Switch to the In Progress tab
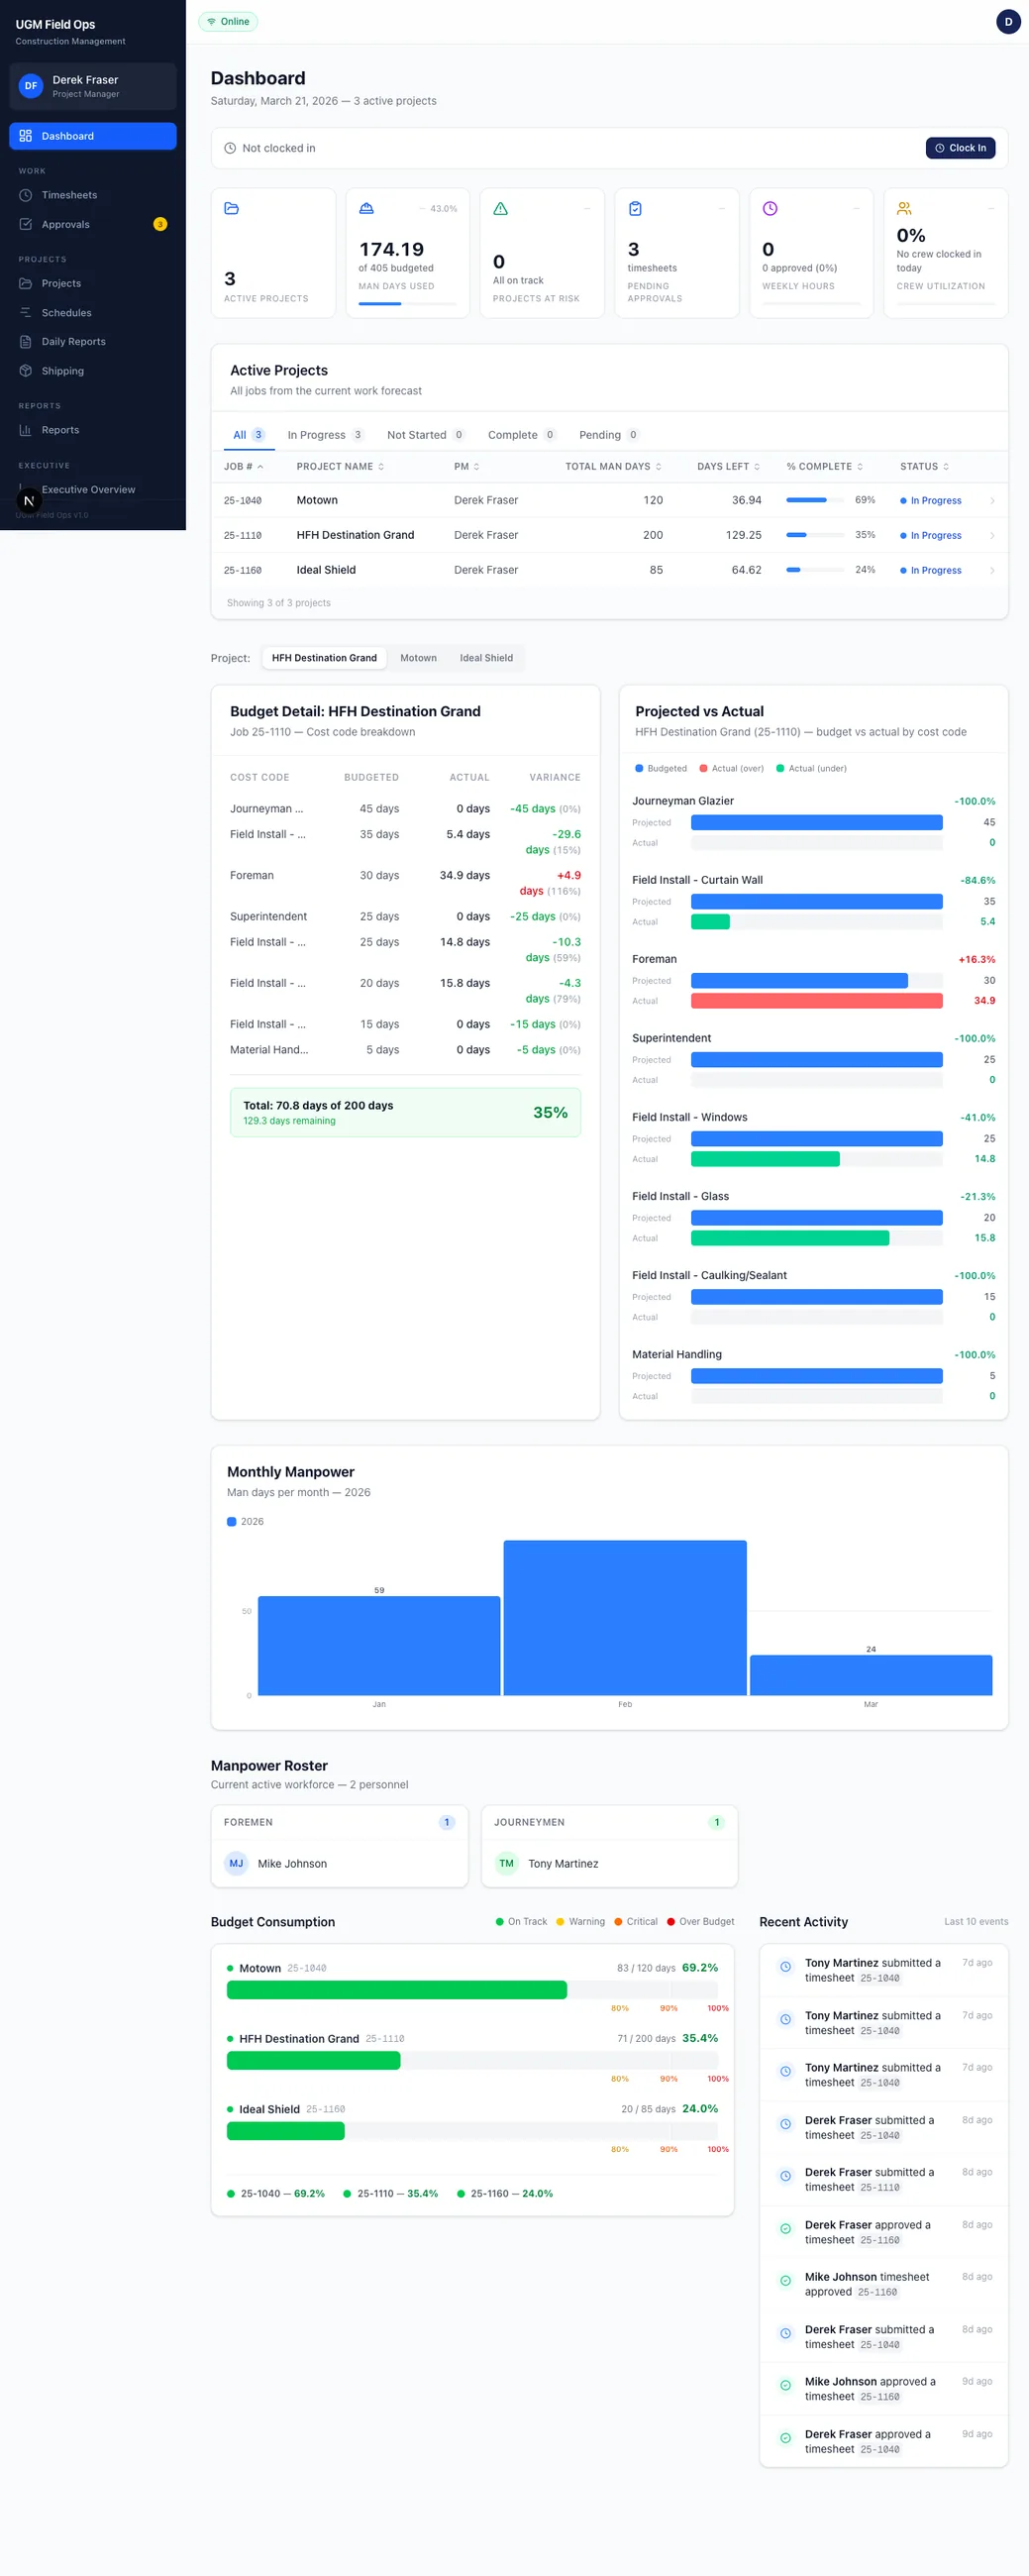 pyautogui.click(x=325, y=435)
